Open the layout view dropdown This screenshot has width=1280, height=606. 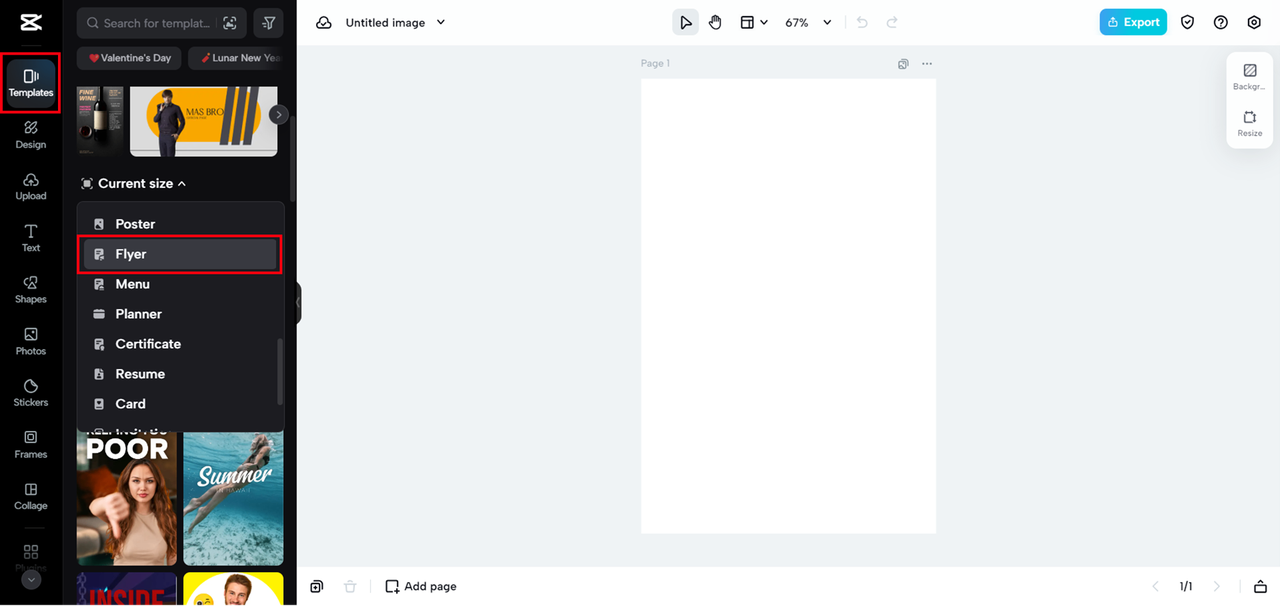[753, 22]
